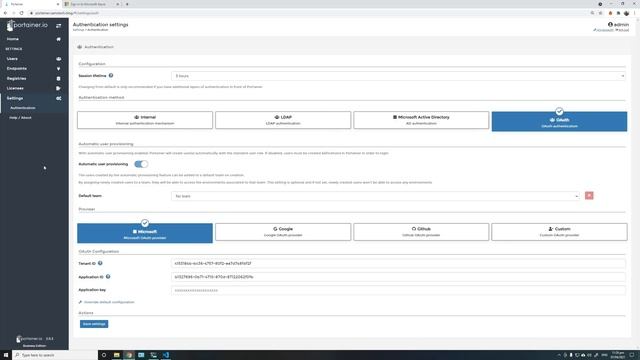Click the Application ID help tooltip icon
This screenshot has height=360, width=640.
pos(108,277)
